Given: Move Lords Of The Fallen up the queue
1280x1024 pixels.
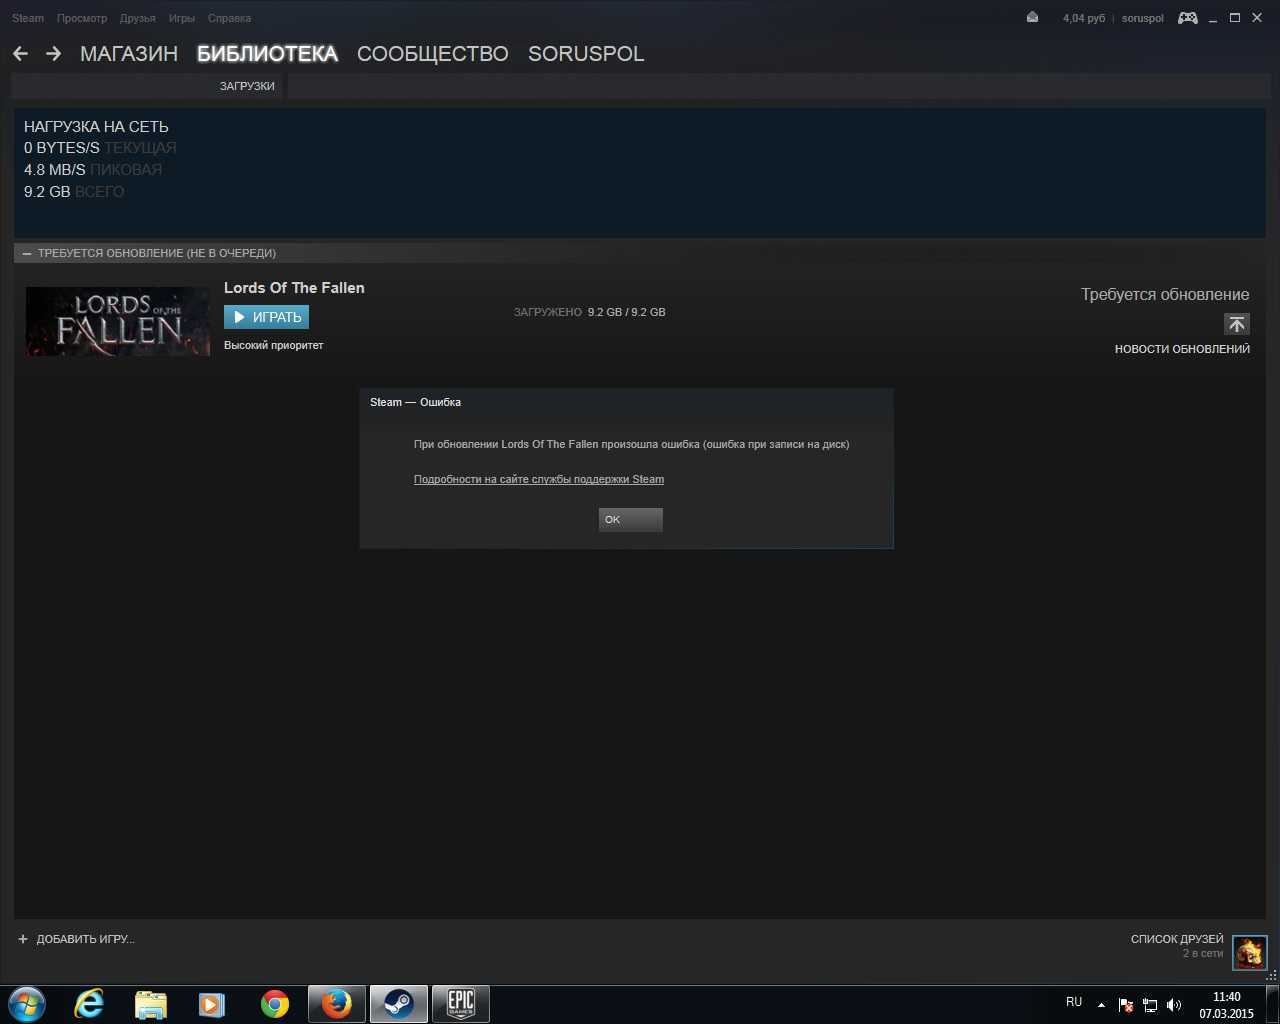Looking at the screenshot, I should 1237,324.
